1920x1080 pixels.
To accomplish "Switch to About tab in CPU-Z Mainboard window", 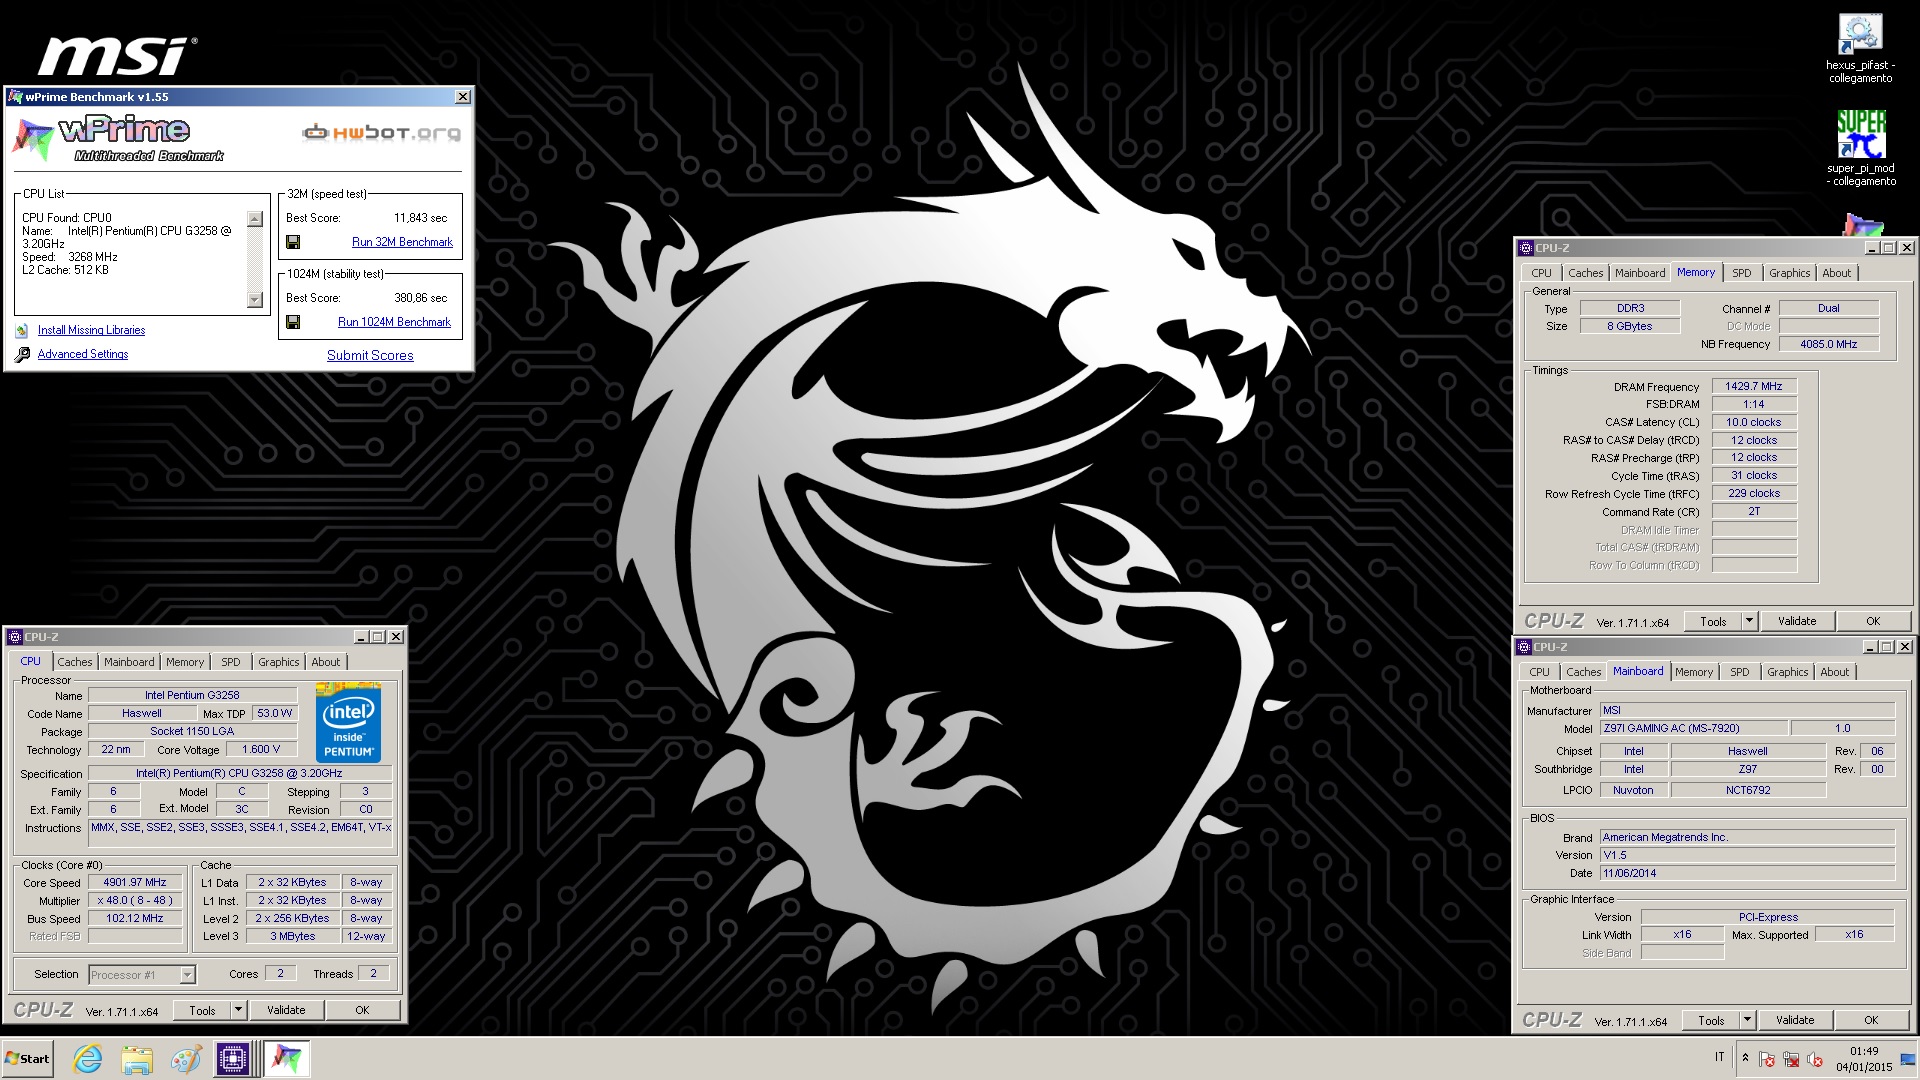I will point(1834,672).
